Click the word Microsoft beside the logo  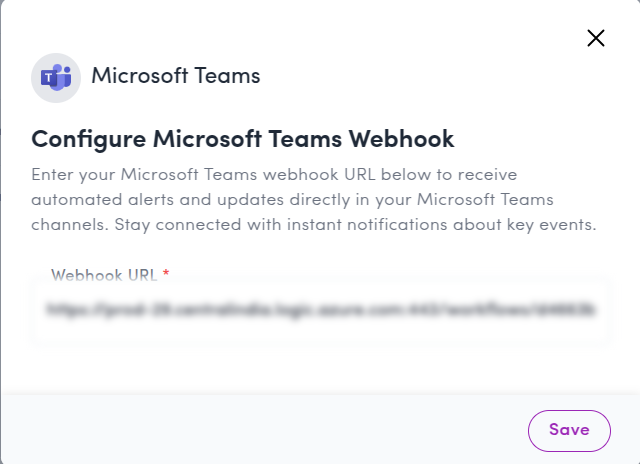pyautogui.click(x=140, y=76)
